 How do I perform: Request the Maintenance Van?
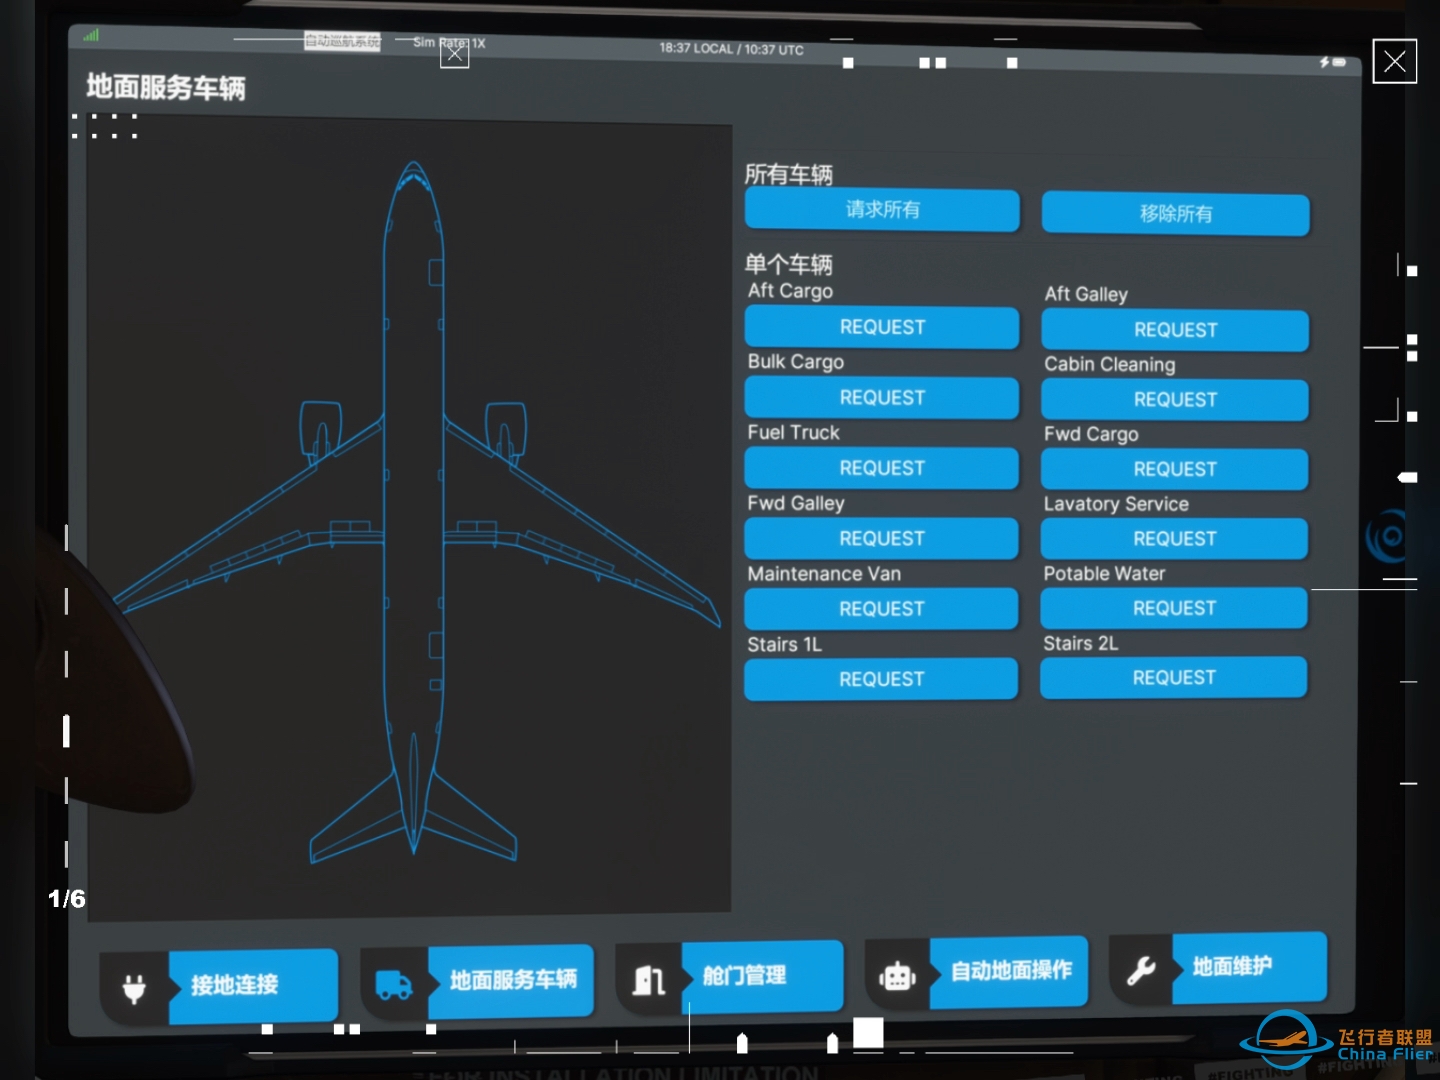pos(881,608)
